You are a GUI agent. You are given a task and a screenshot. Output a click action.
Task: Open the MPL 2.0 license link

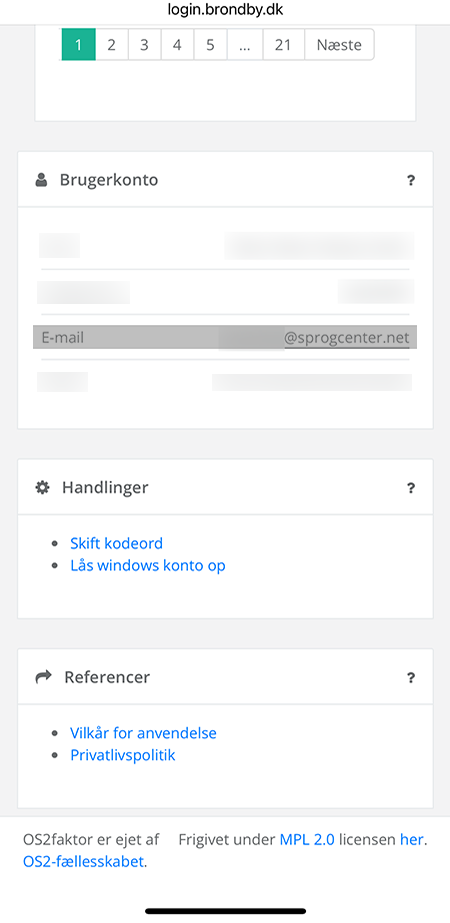(x=307, y=840)
